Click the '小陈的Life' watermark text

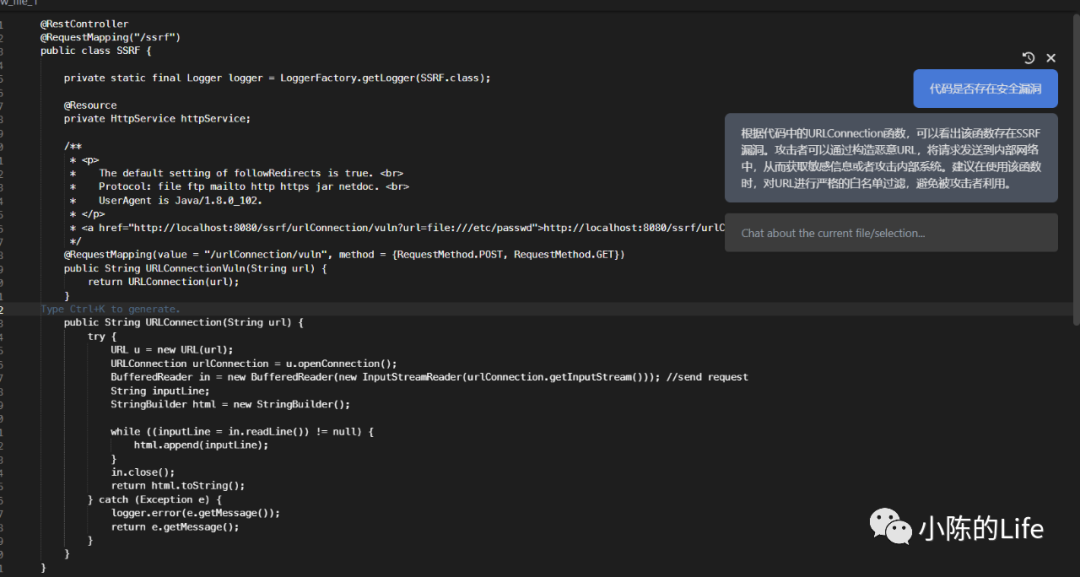pos(981,529)
